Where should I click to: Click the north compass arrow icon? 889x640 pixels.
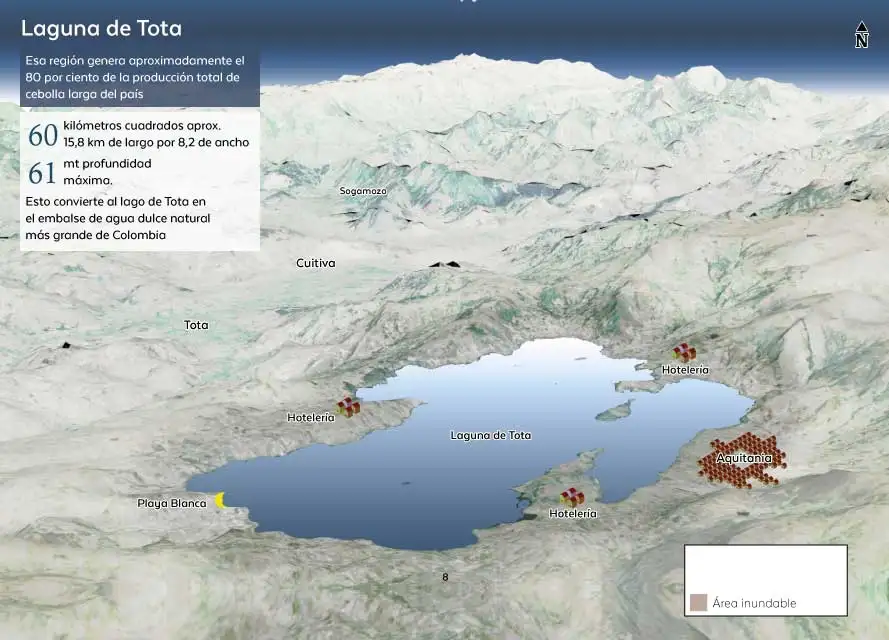[x=861, y=35]
